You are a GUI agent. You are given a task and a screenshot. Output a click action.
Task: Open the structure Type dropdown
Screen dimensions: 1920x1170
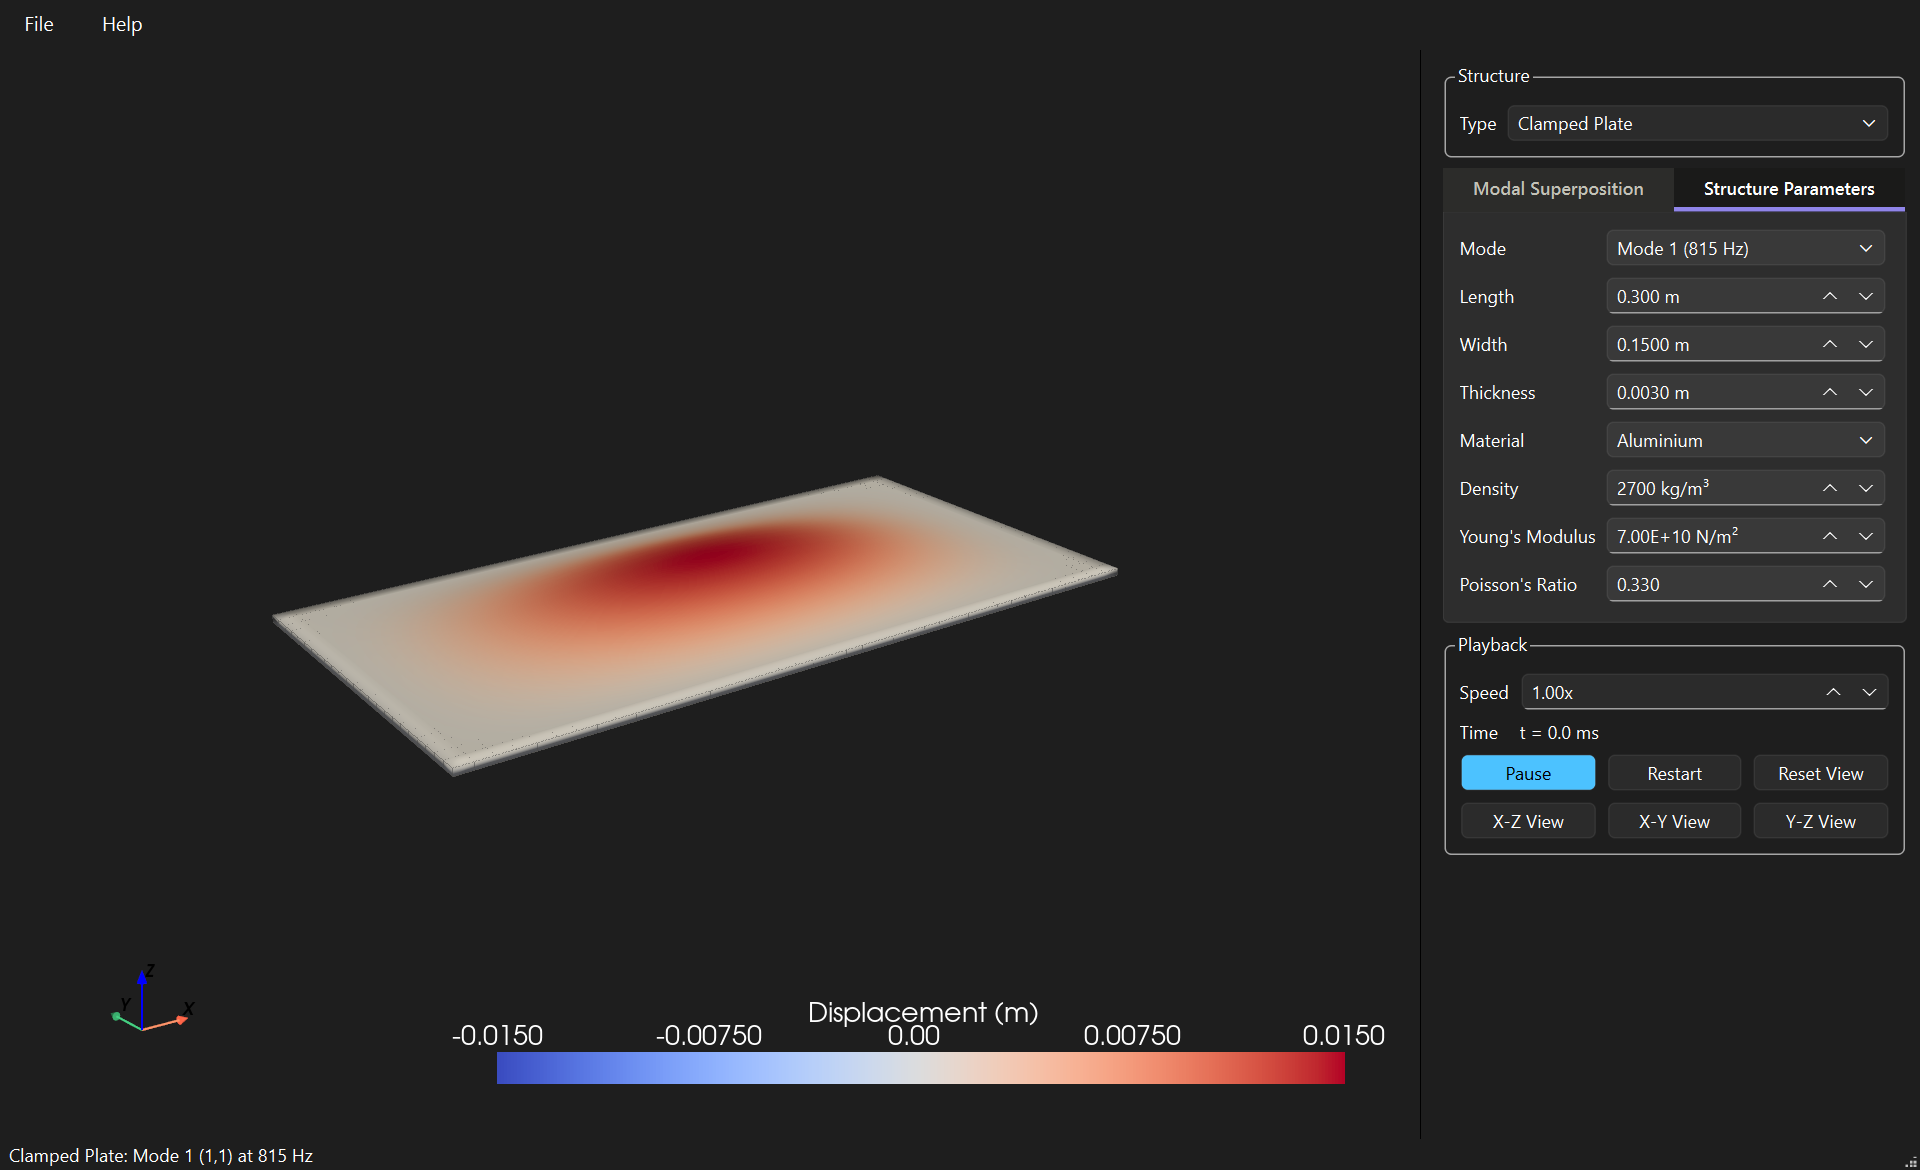point(1697,124)
